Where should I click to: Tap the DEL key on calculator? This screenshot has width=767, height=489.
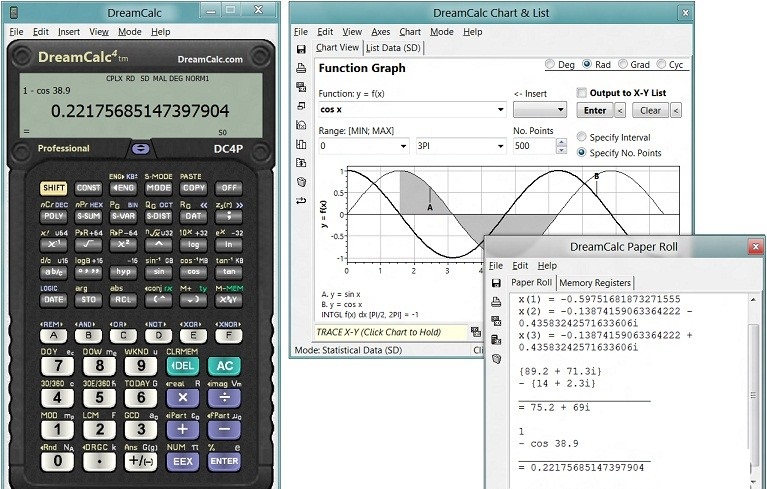coord(182,366)
